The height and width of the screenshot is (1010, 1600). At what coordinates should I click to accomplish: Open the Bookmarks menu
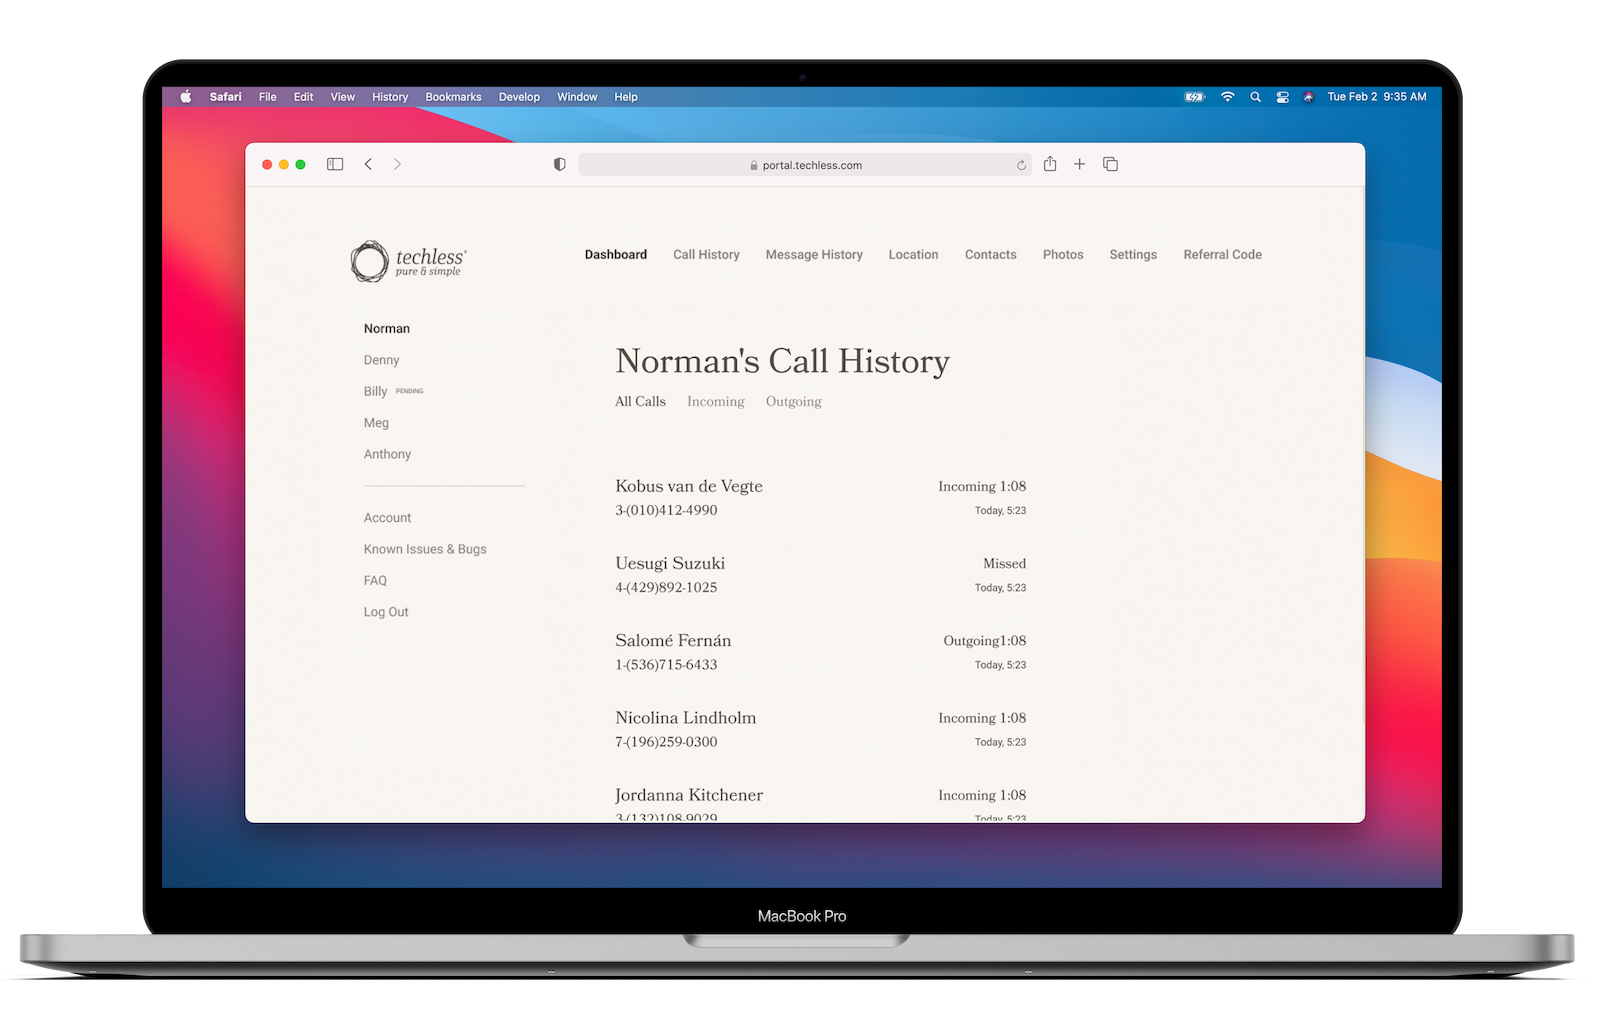[x=453, y=97]
